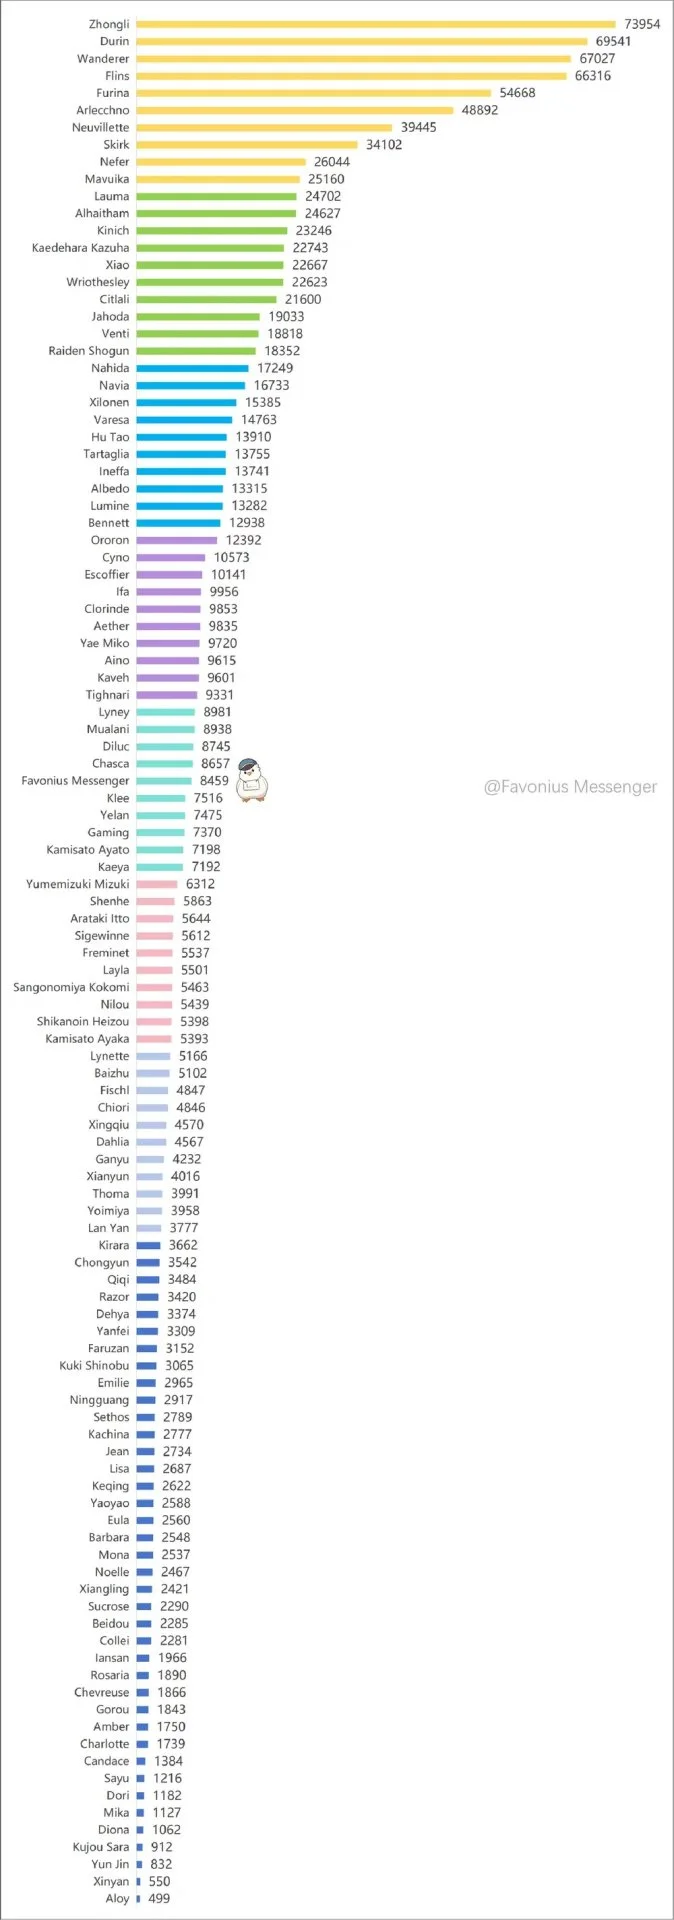The image size is (674, 1920).
Task: Select the Ororon purple bar
Action: pos(177,540)
